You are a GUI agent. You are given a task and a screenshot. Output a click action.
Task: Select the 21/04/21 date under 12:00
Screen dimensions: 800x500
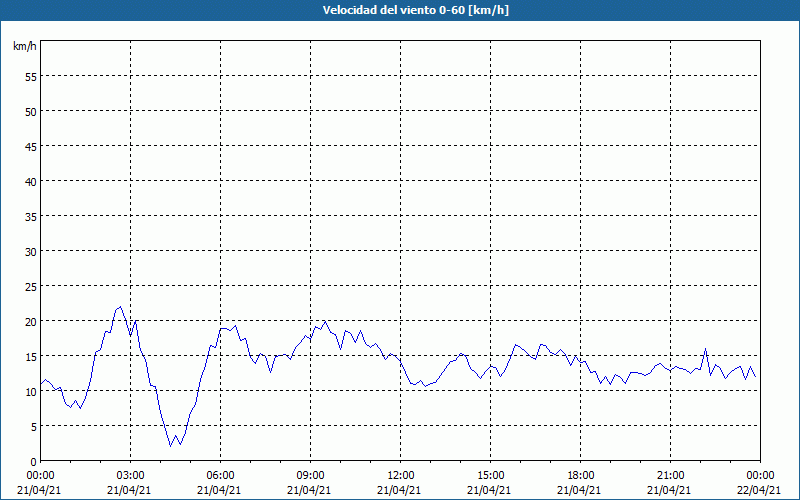pyautogui.click(x=399, y=490)
